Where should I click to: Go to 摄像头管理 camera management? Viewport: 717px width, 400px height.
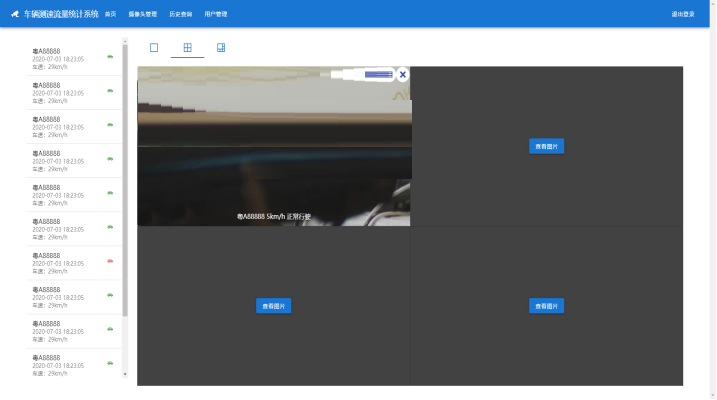(143, 14)
